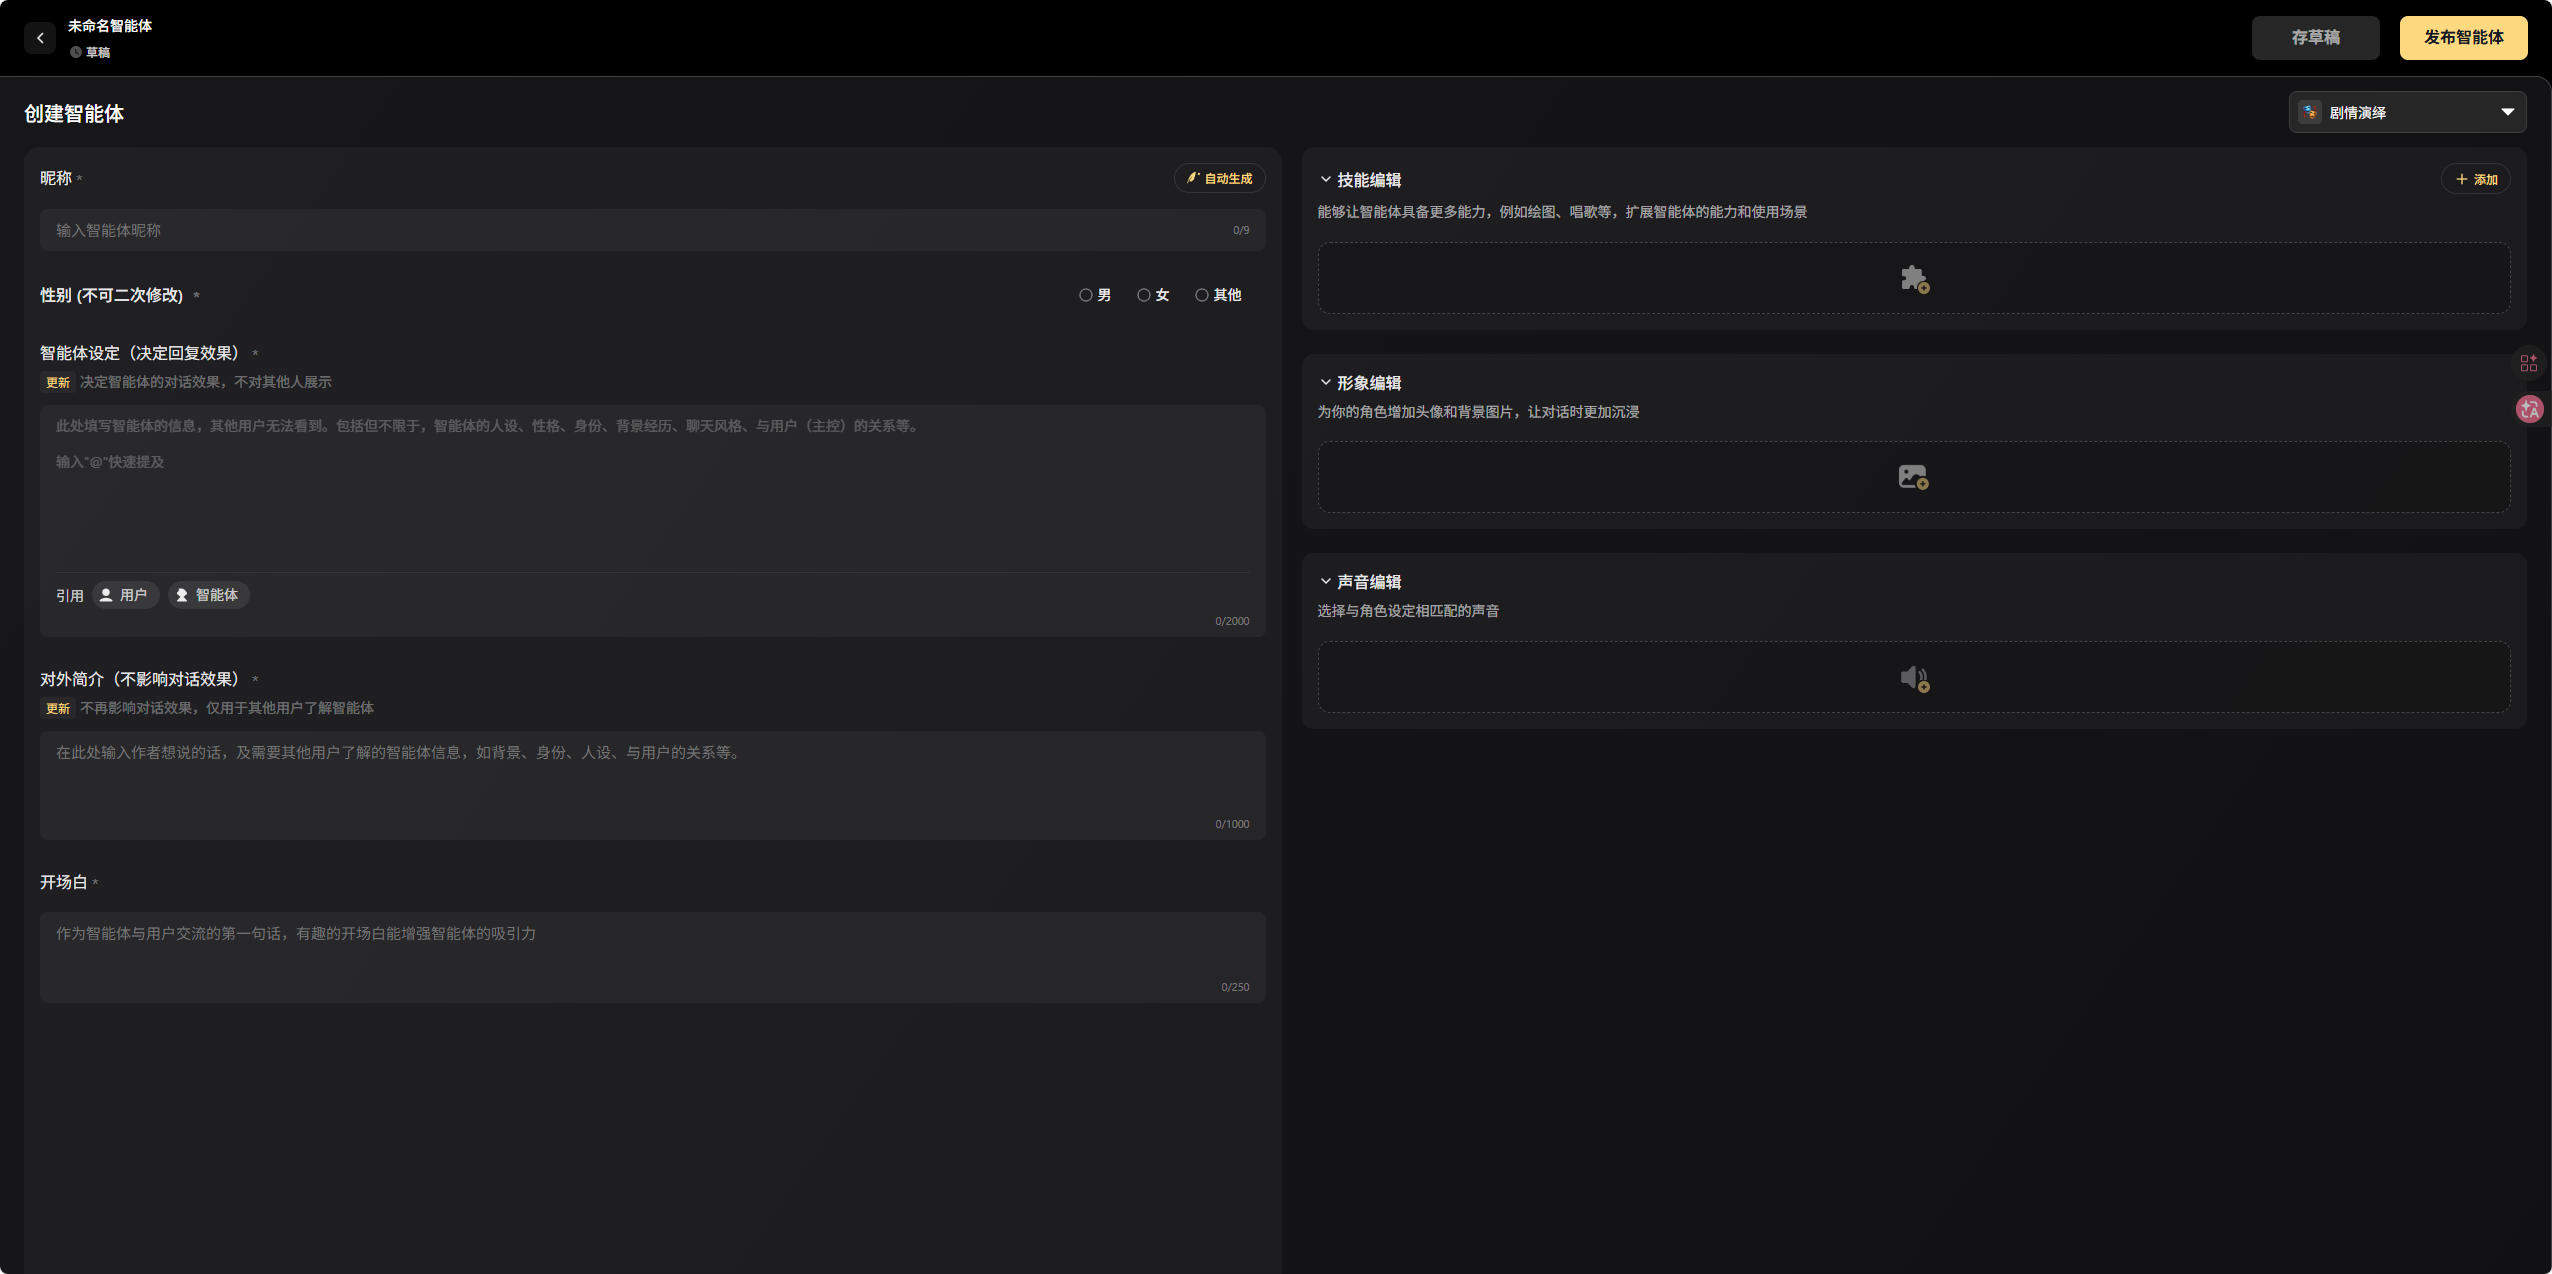Click the 0/2000 character counter
The image size is (2552, 1274).
(x=1232, y=621)
